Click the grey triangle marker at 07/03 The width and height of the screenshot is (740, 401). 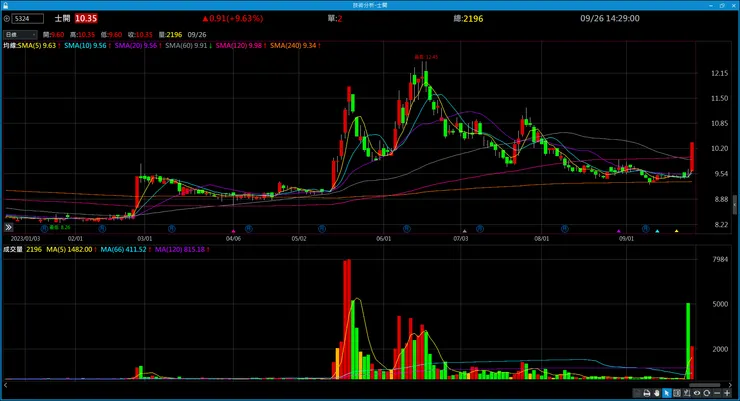[x=464, y=231]
